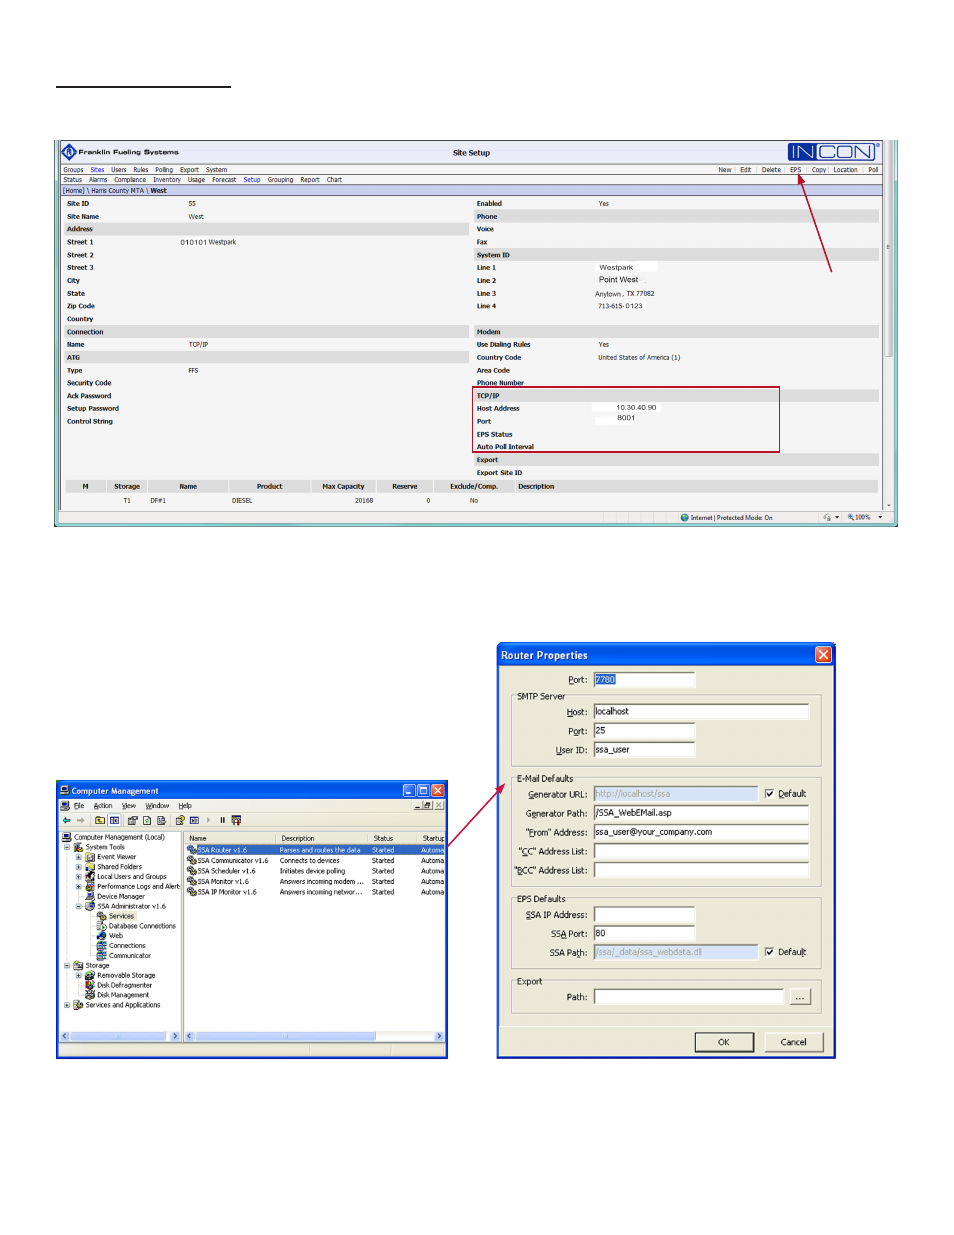The image size is (954, 1235).
Task: Click SSA Monitor v1.6 service icon
Action: click(x=192, y=881)
